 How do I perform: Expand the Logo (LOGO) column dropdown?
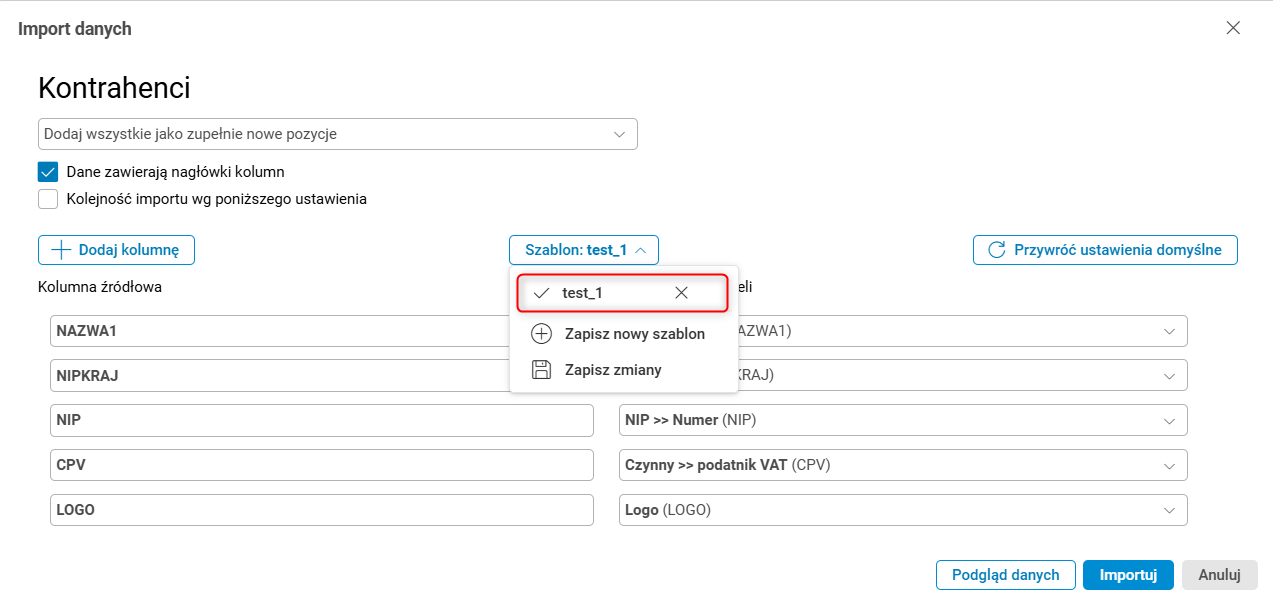tap(1169, 510)
